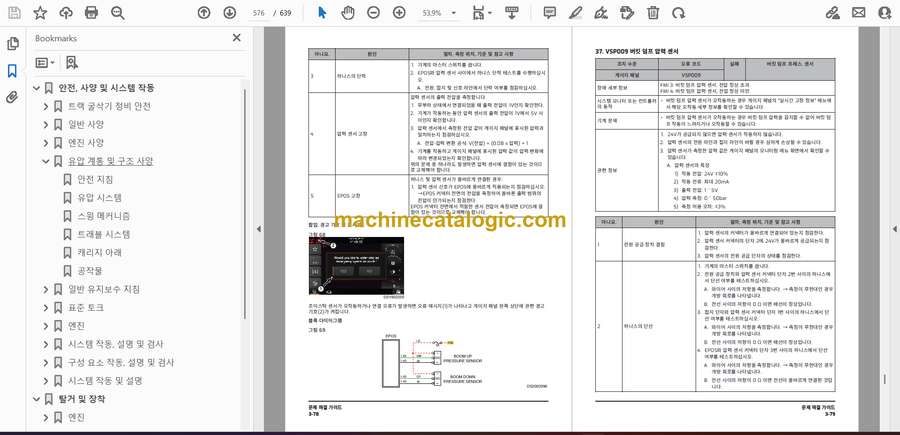The height and width of the screenshot is (435, 900).
Task: Collapse the 안전, 사양 및 시스템 작동 bookmark
Action: tap(37, 88)
